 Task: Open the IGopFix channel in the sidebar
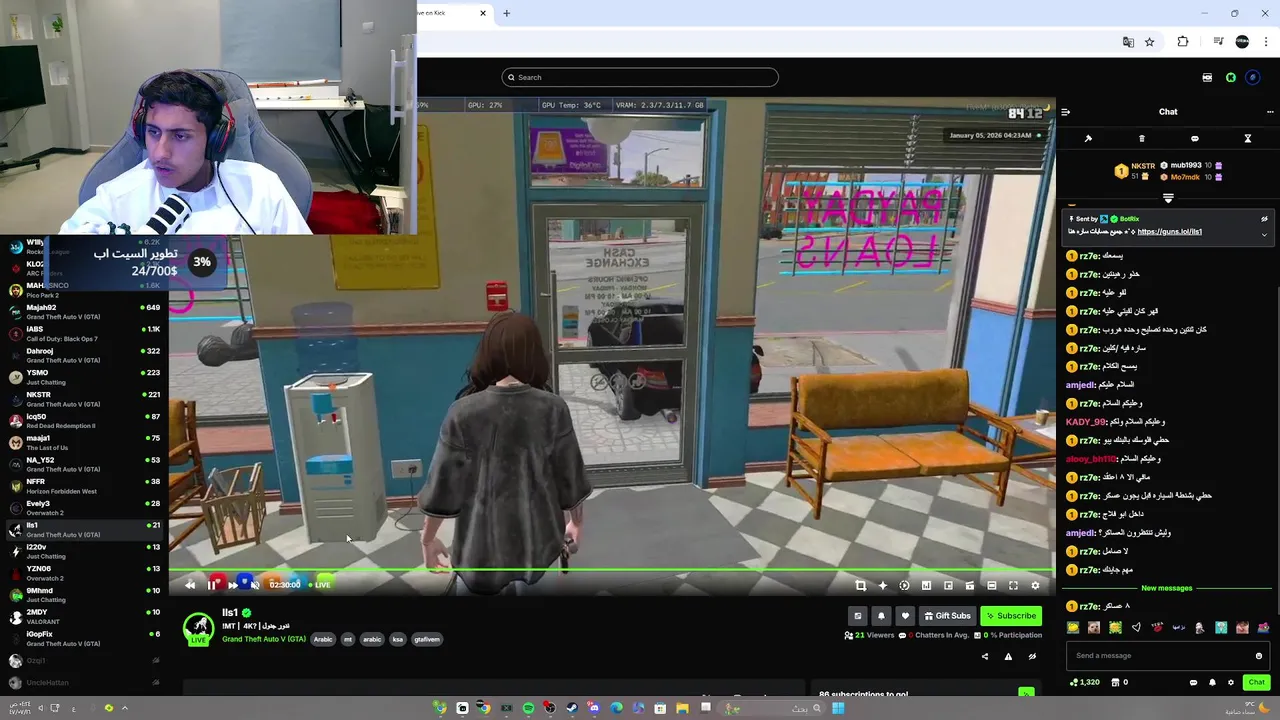point(84,638)
